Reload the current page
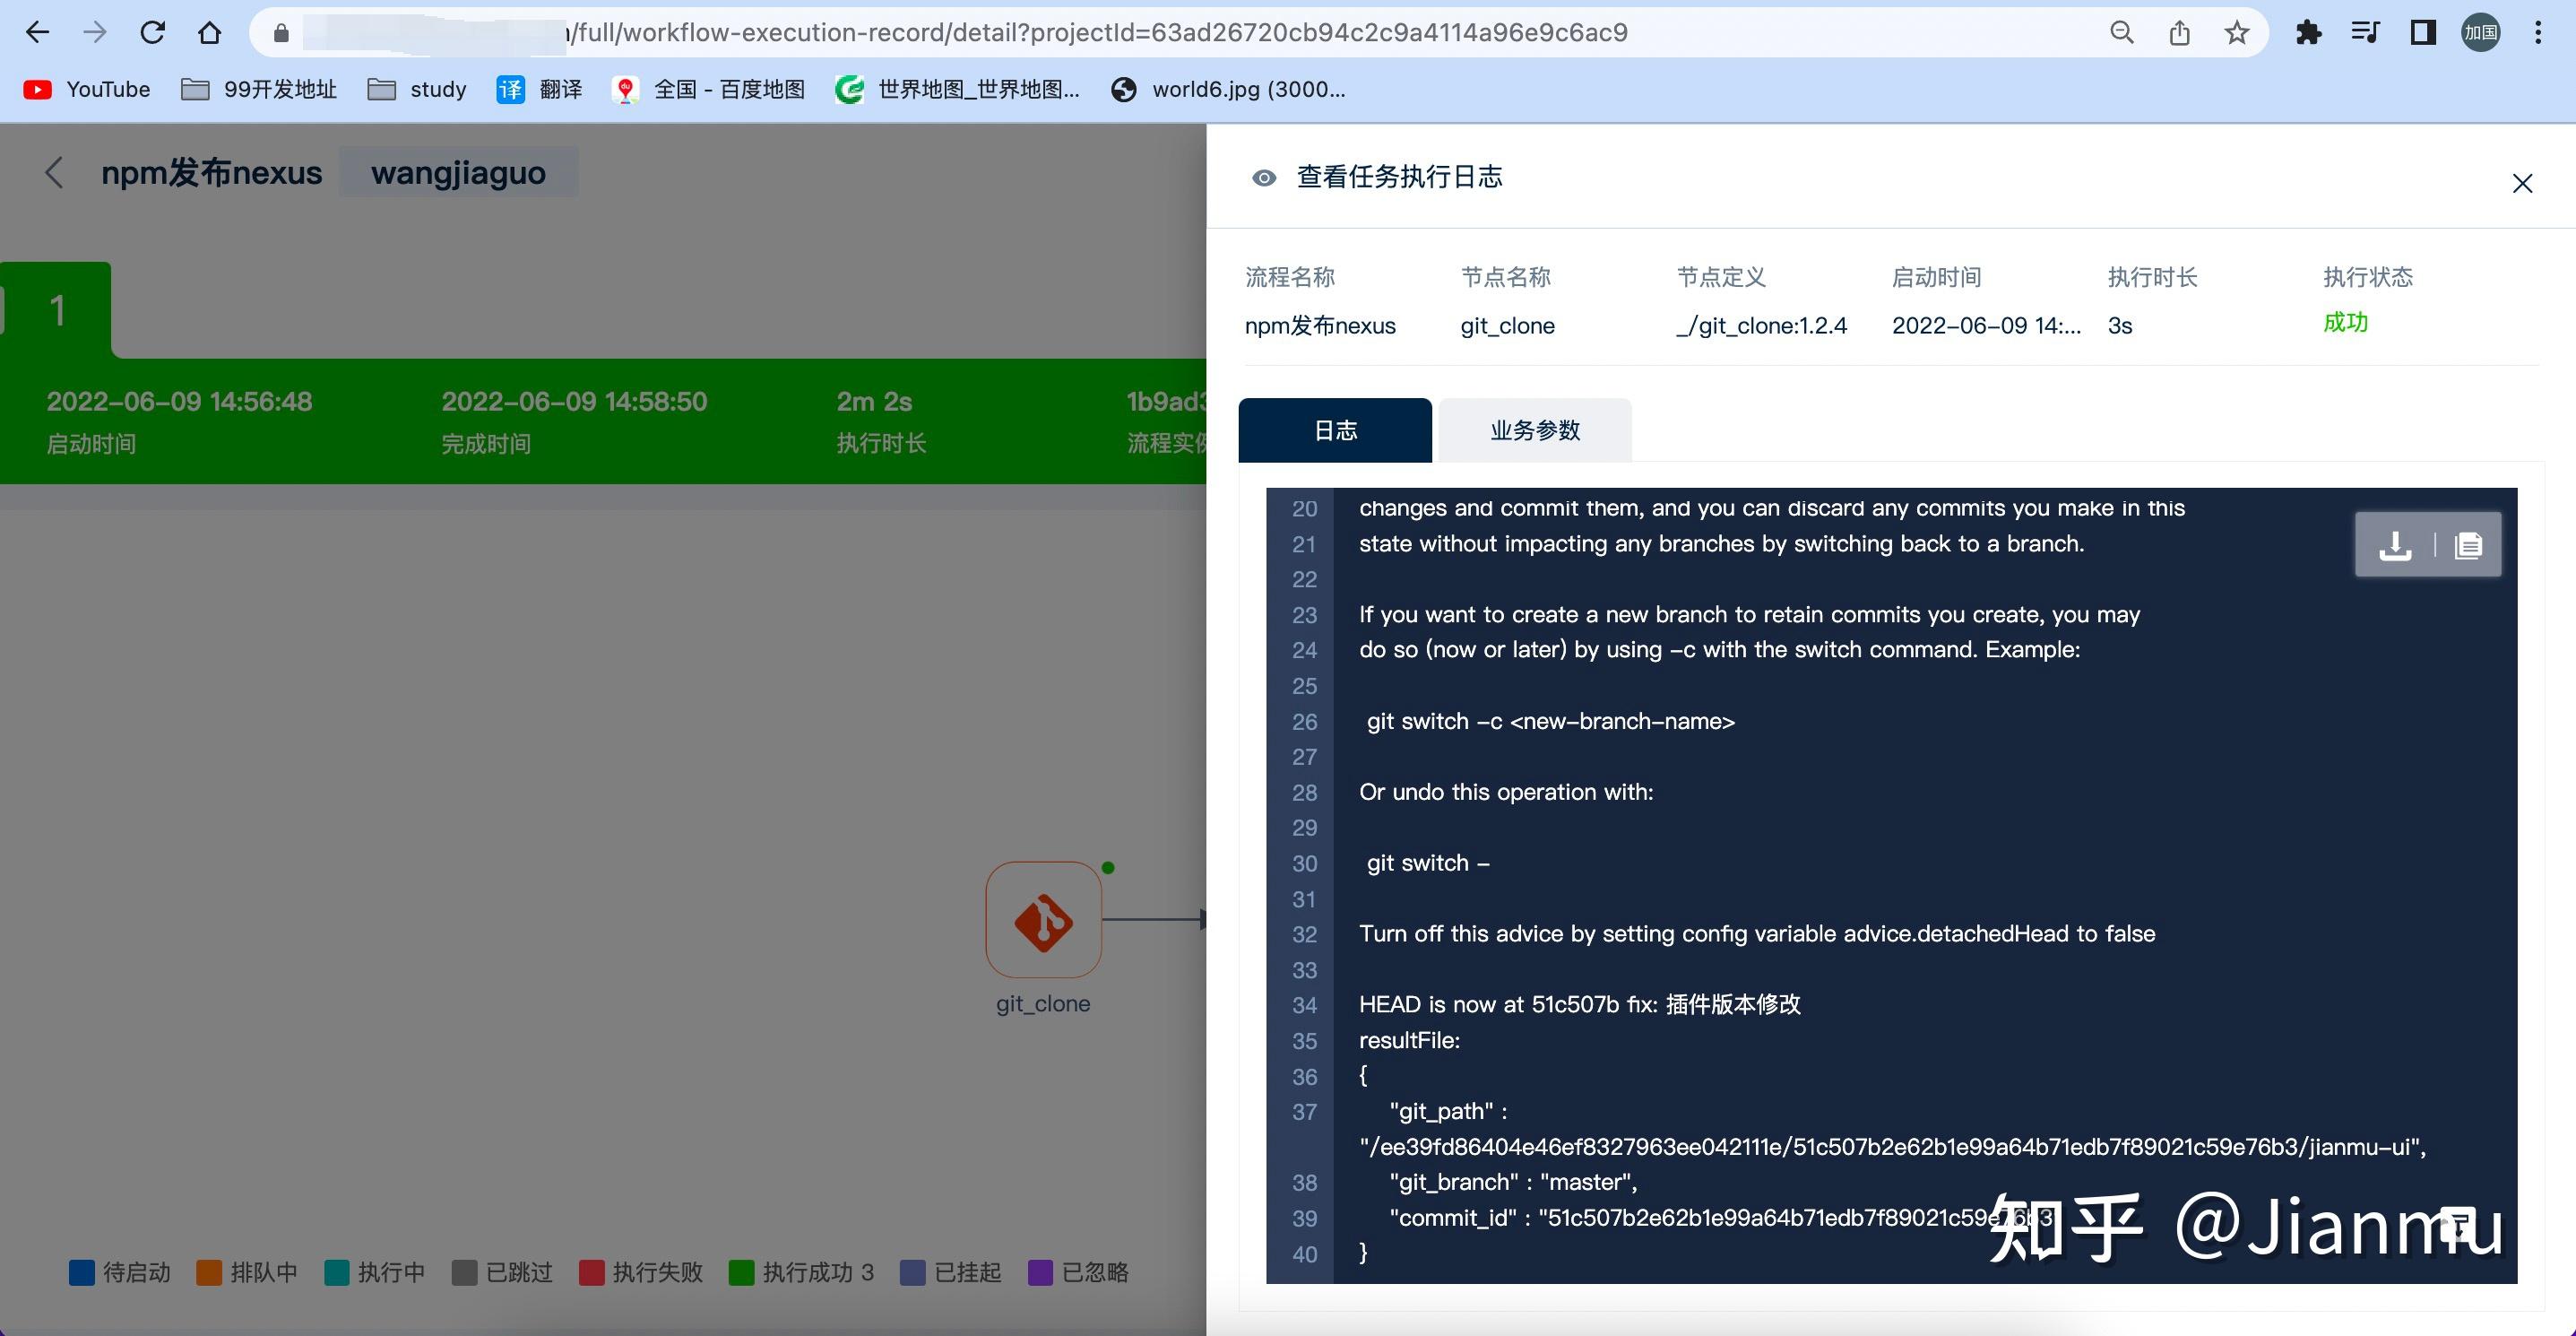Screen dimensions: 2576x1336 [x=152, y=33]
